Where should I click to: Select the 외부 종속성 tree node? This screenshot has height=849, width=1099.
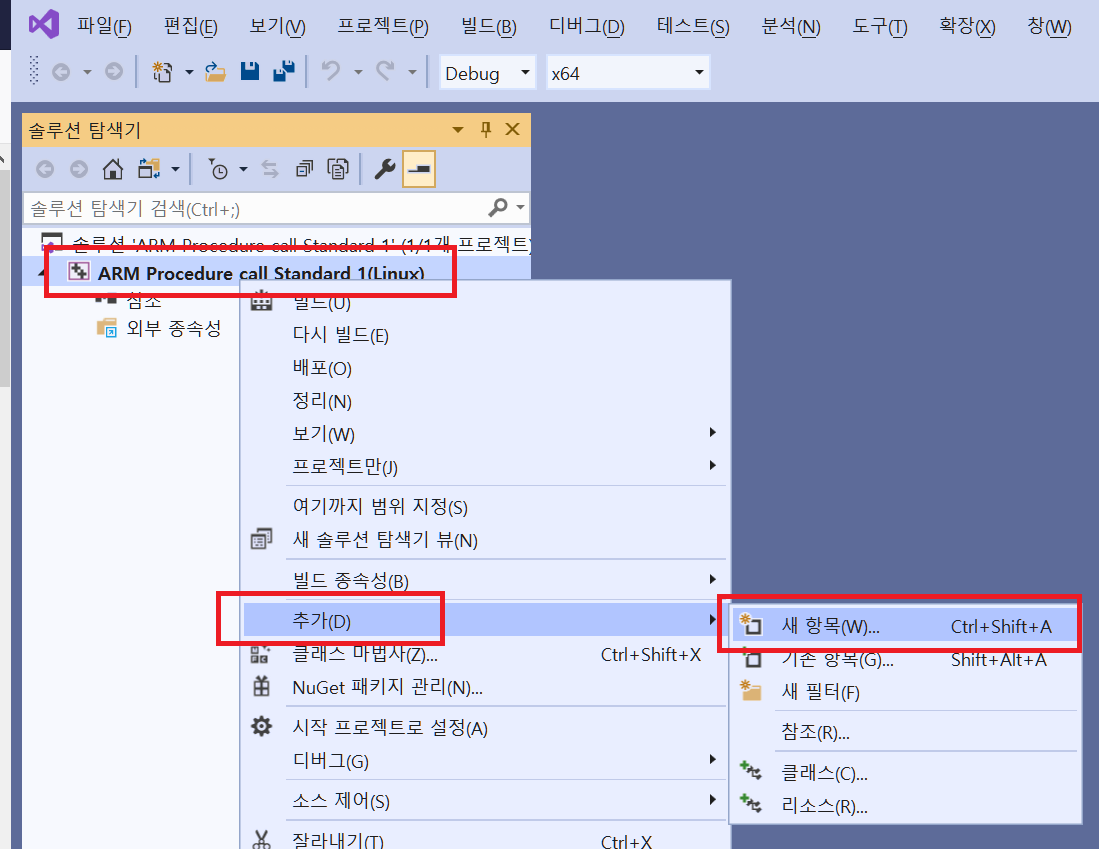[173, 328]
